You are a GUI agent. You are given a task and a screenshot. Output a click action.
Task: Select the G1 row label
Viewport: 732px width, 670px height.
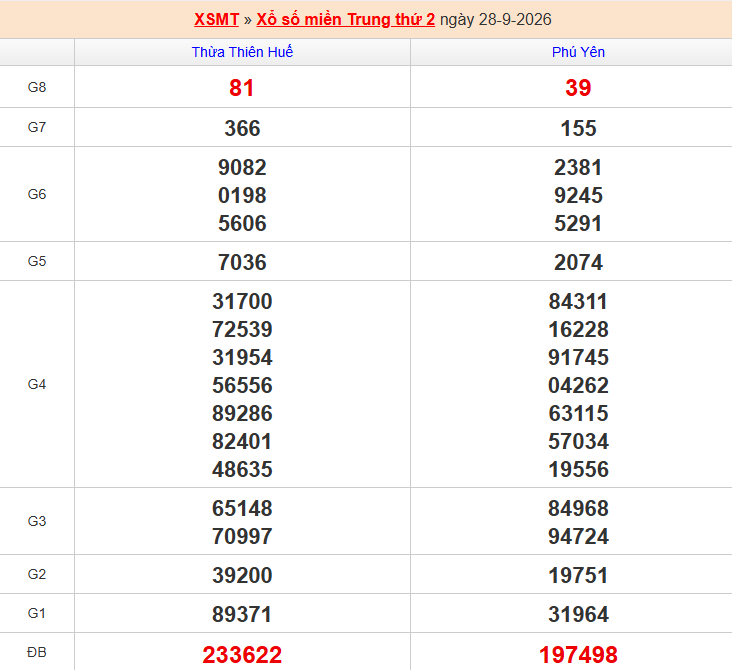(x=37, y=613)
